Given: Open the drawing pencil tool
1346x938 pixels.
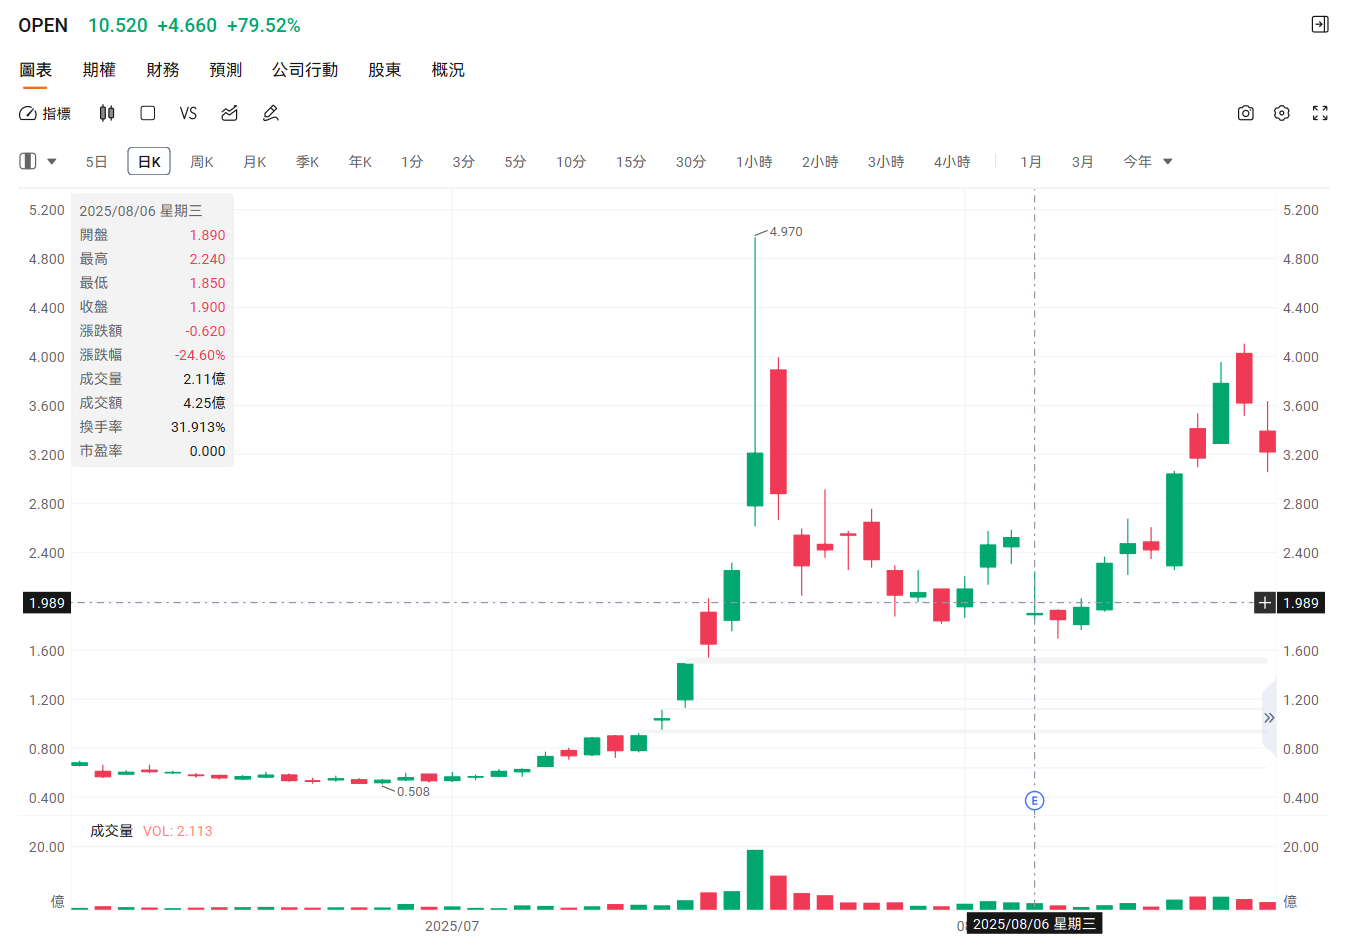Looking at the screenshot, I should click(x=270, y=114).
